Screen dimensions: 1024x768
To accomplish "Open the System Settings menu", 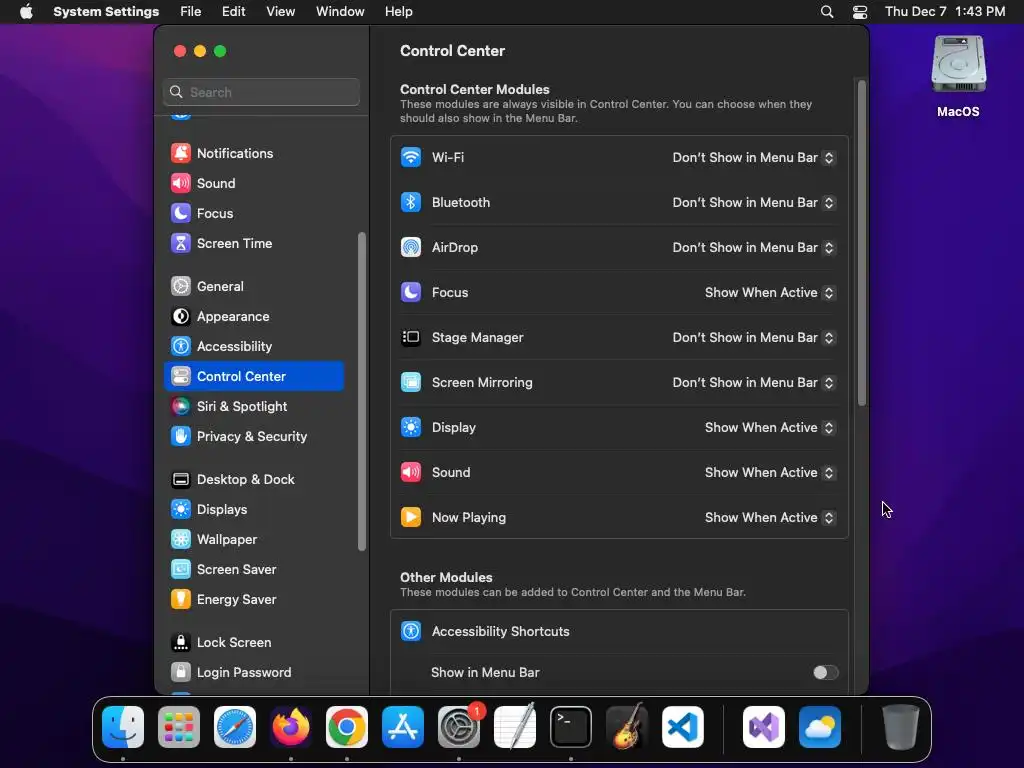I will tap(106, 12).
